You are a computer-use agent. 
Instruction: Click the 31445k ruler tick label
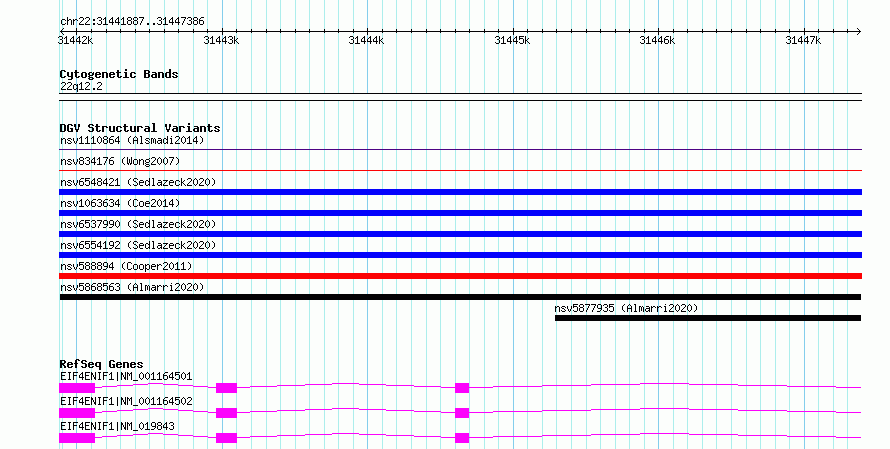[x=512, y=40]
